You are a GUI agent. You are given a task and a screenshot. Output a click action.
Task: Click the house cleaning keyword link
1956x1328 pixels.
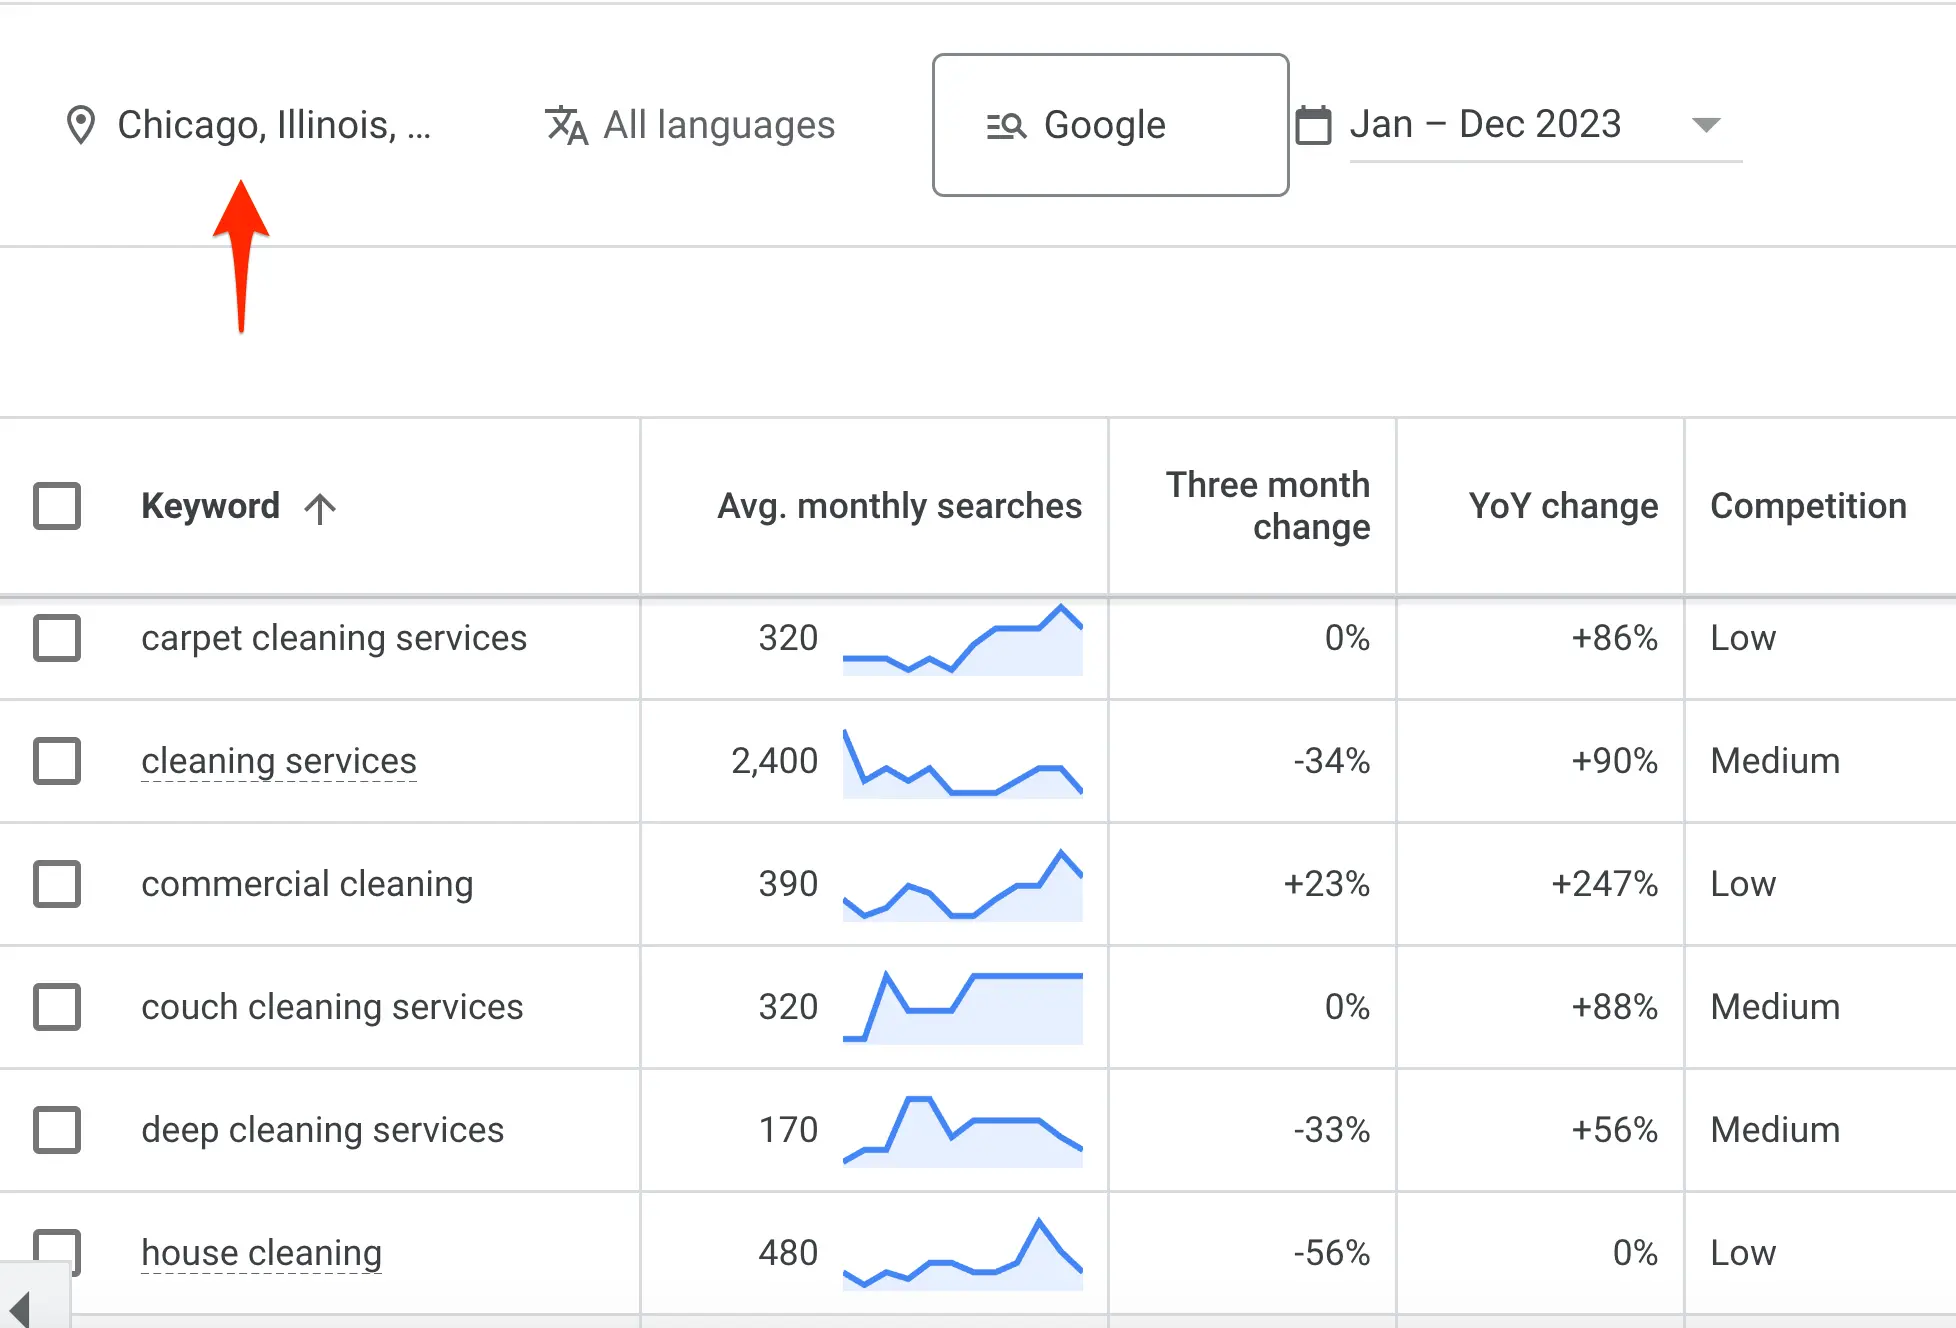[x=261, y=1252]
